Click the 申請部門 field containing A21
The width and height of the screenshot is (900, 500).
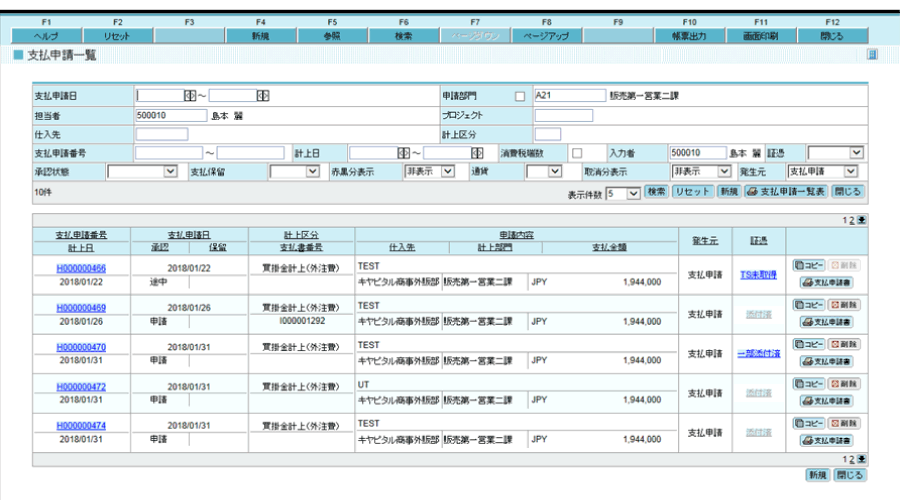coord(569,95)
